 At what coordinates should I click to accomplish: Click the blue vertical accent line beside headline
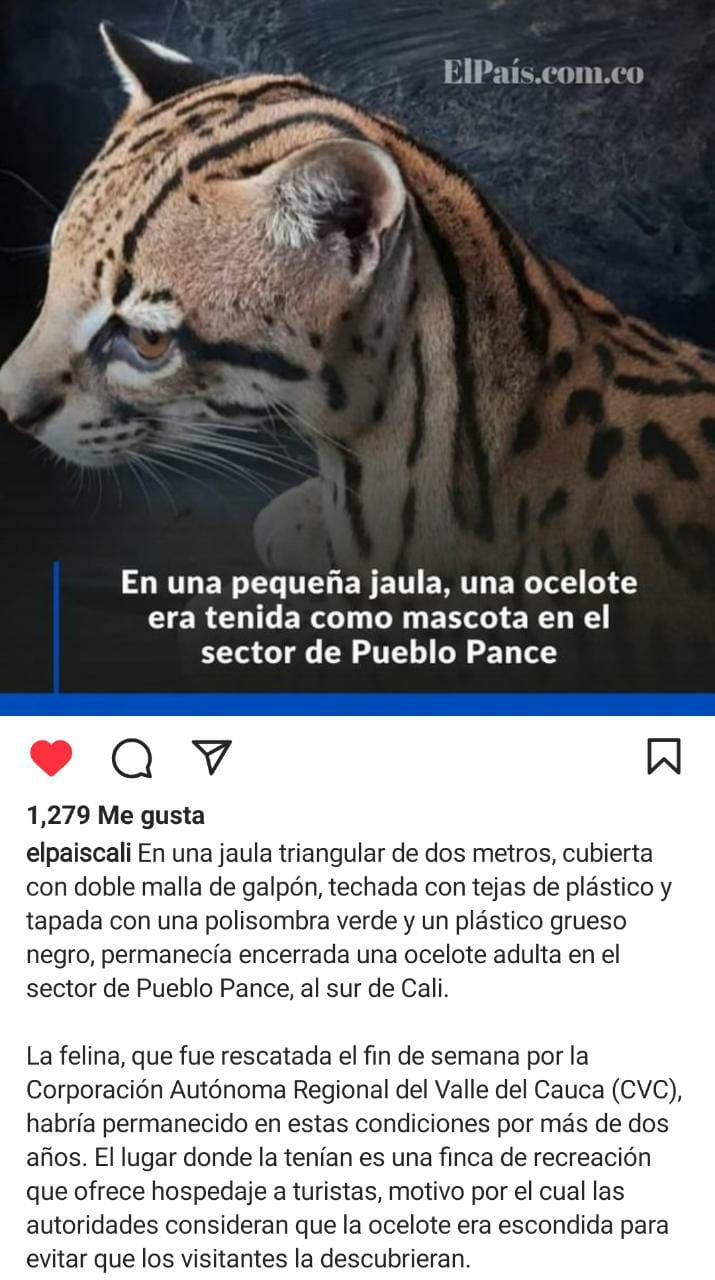(x=56, y=627)
